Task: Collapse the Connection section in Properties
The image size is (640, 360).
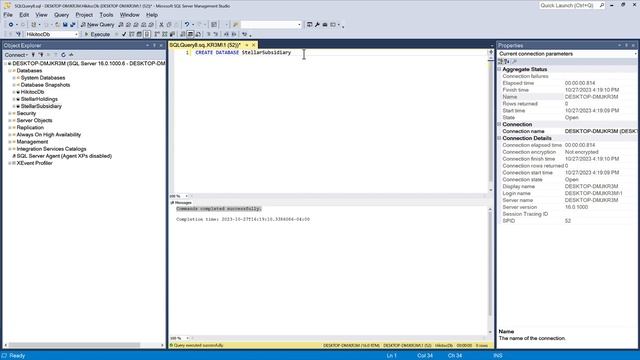Action: (x=499, y=124)
